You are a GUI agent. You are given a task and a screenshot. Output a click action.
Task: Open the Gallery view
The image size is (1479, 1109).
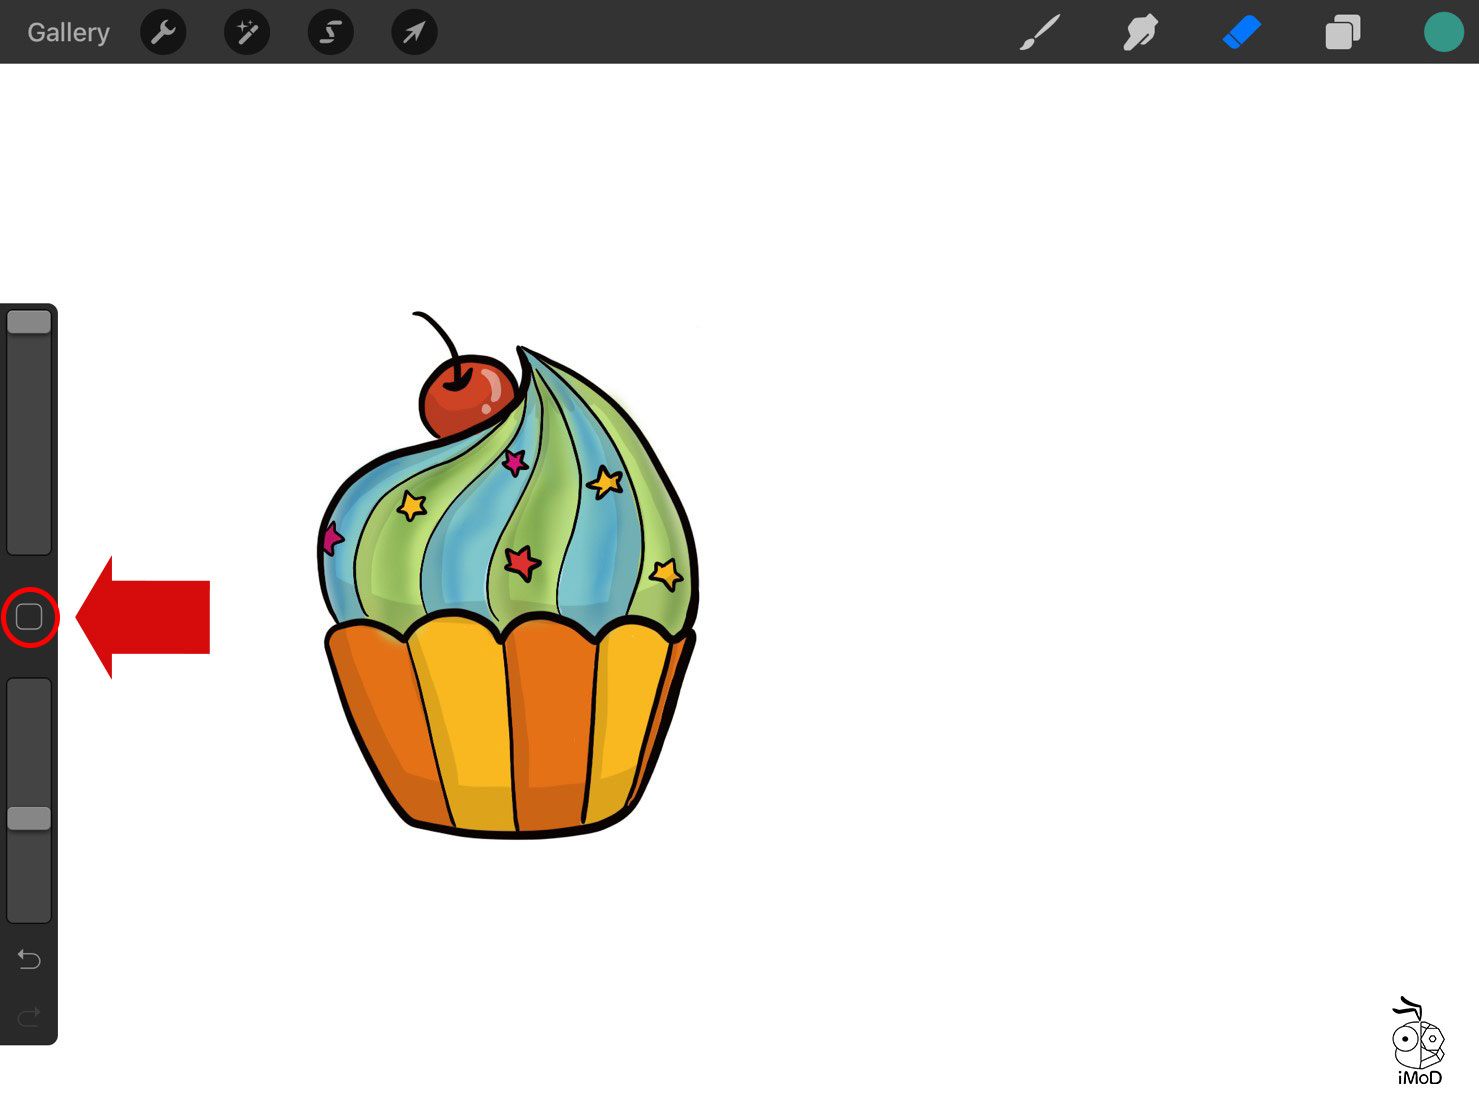[68, 32]
